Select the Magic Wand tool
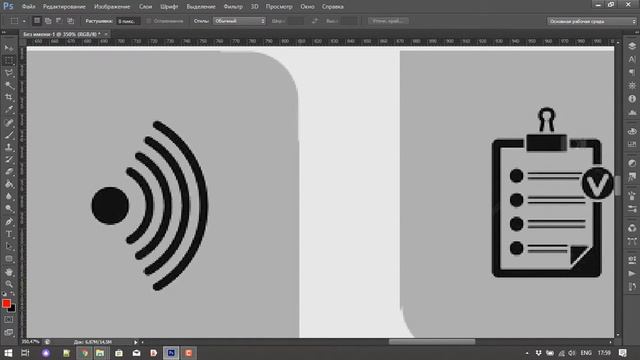 (x=9, y=85)
